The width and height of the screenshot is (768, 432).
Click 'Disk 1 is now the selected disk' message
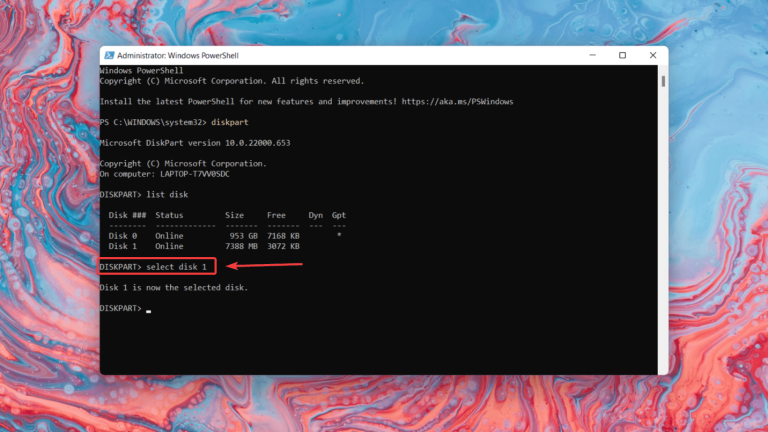click(x=173, y=288)
